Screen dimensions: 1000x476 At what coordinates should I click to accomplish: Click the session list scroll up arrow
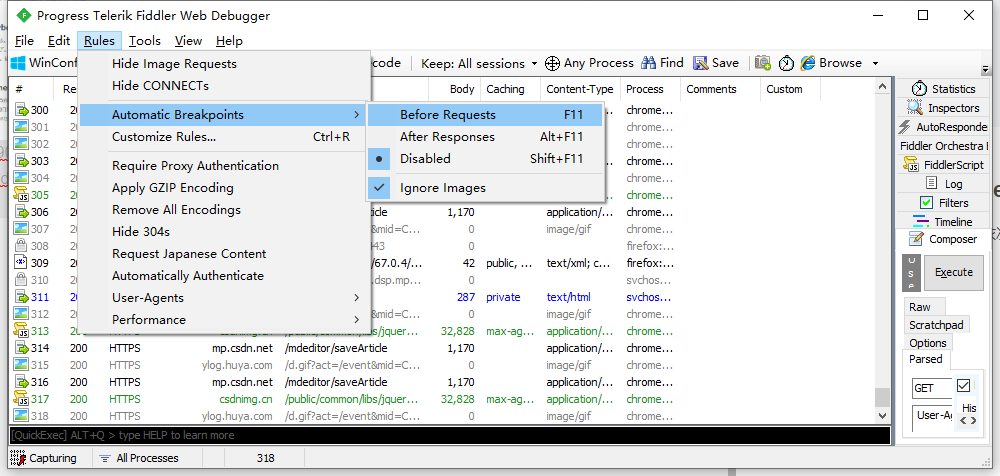pyautogui.click(x=882, y=87)
